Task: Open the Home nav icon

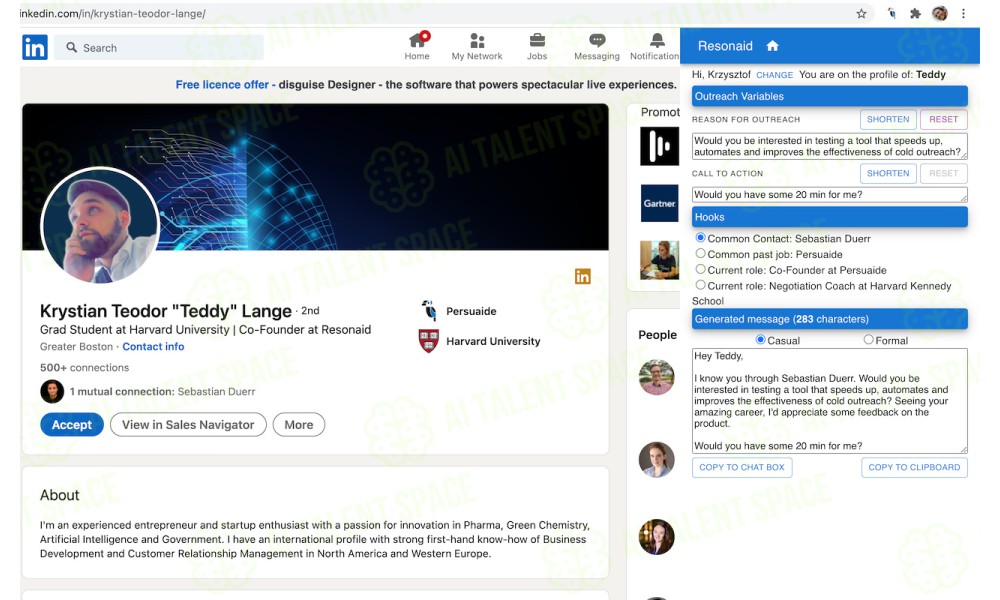Action: pyautogui.click(x=418, y=40)
